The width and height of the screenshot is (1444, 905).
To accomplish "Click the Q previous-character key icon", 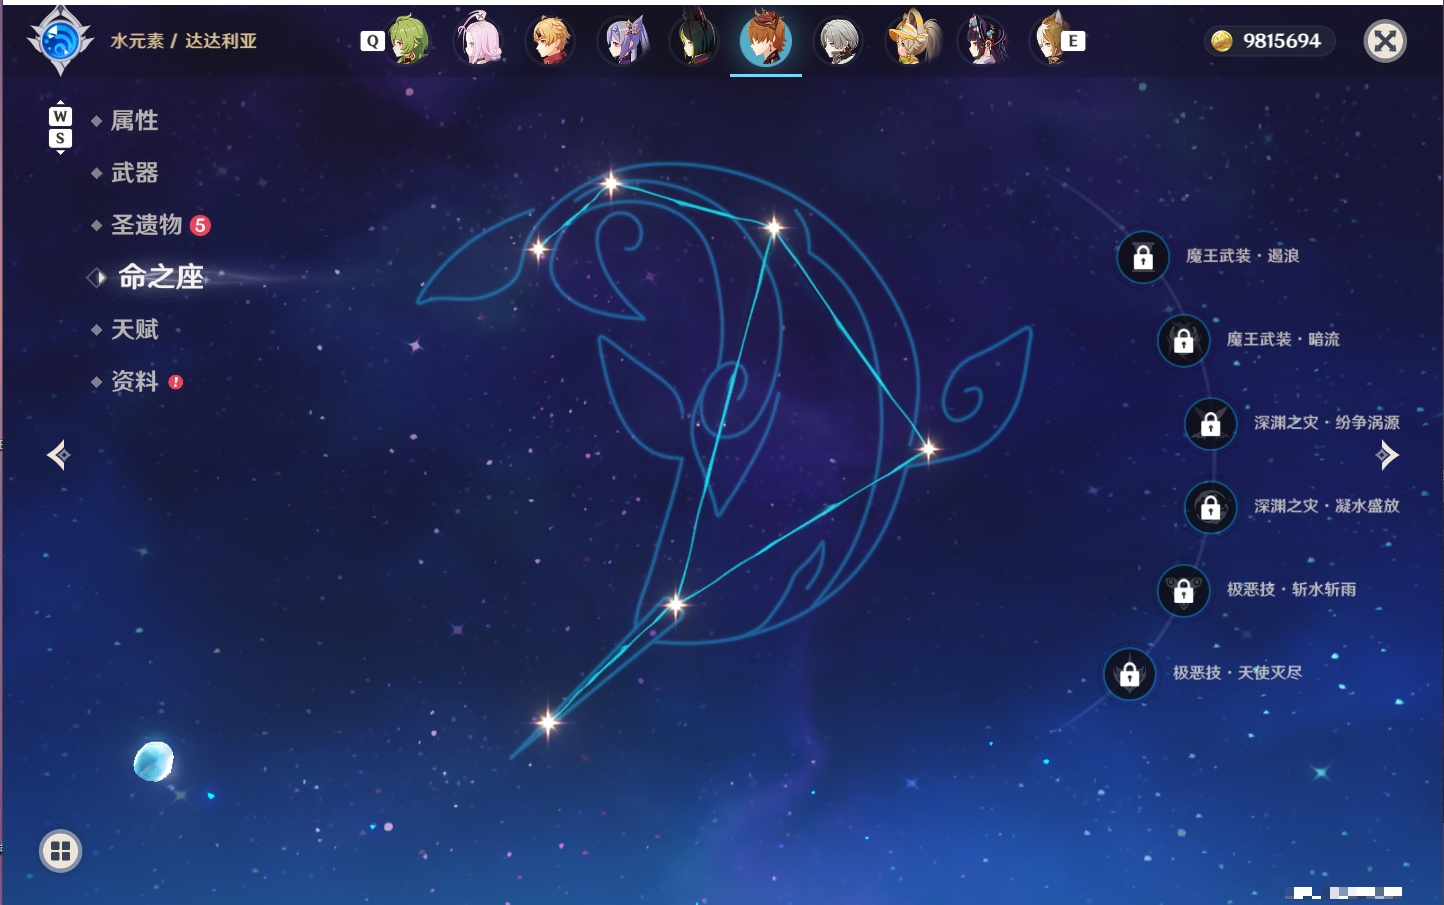I will pyautogui.click(x=372, y=41).
